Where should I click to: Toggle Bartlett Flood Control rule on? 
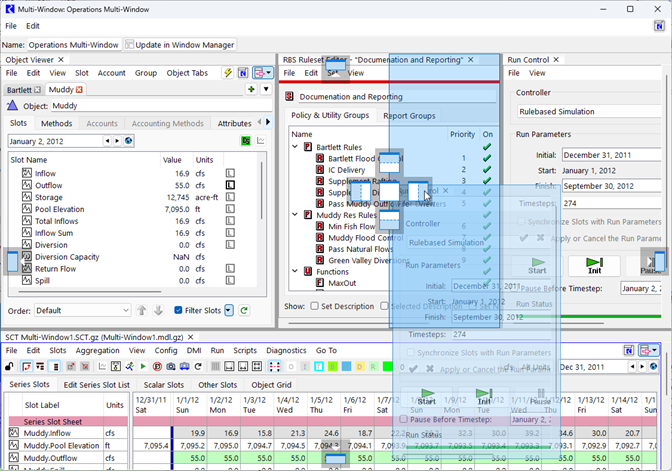click(x=487, y=158)
